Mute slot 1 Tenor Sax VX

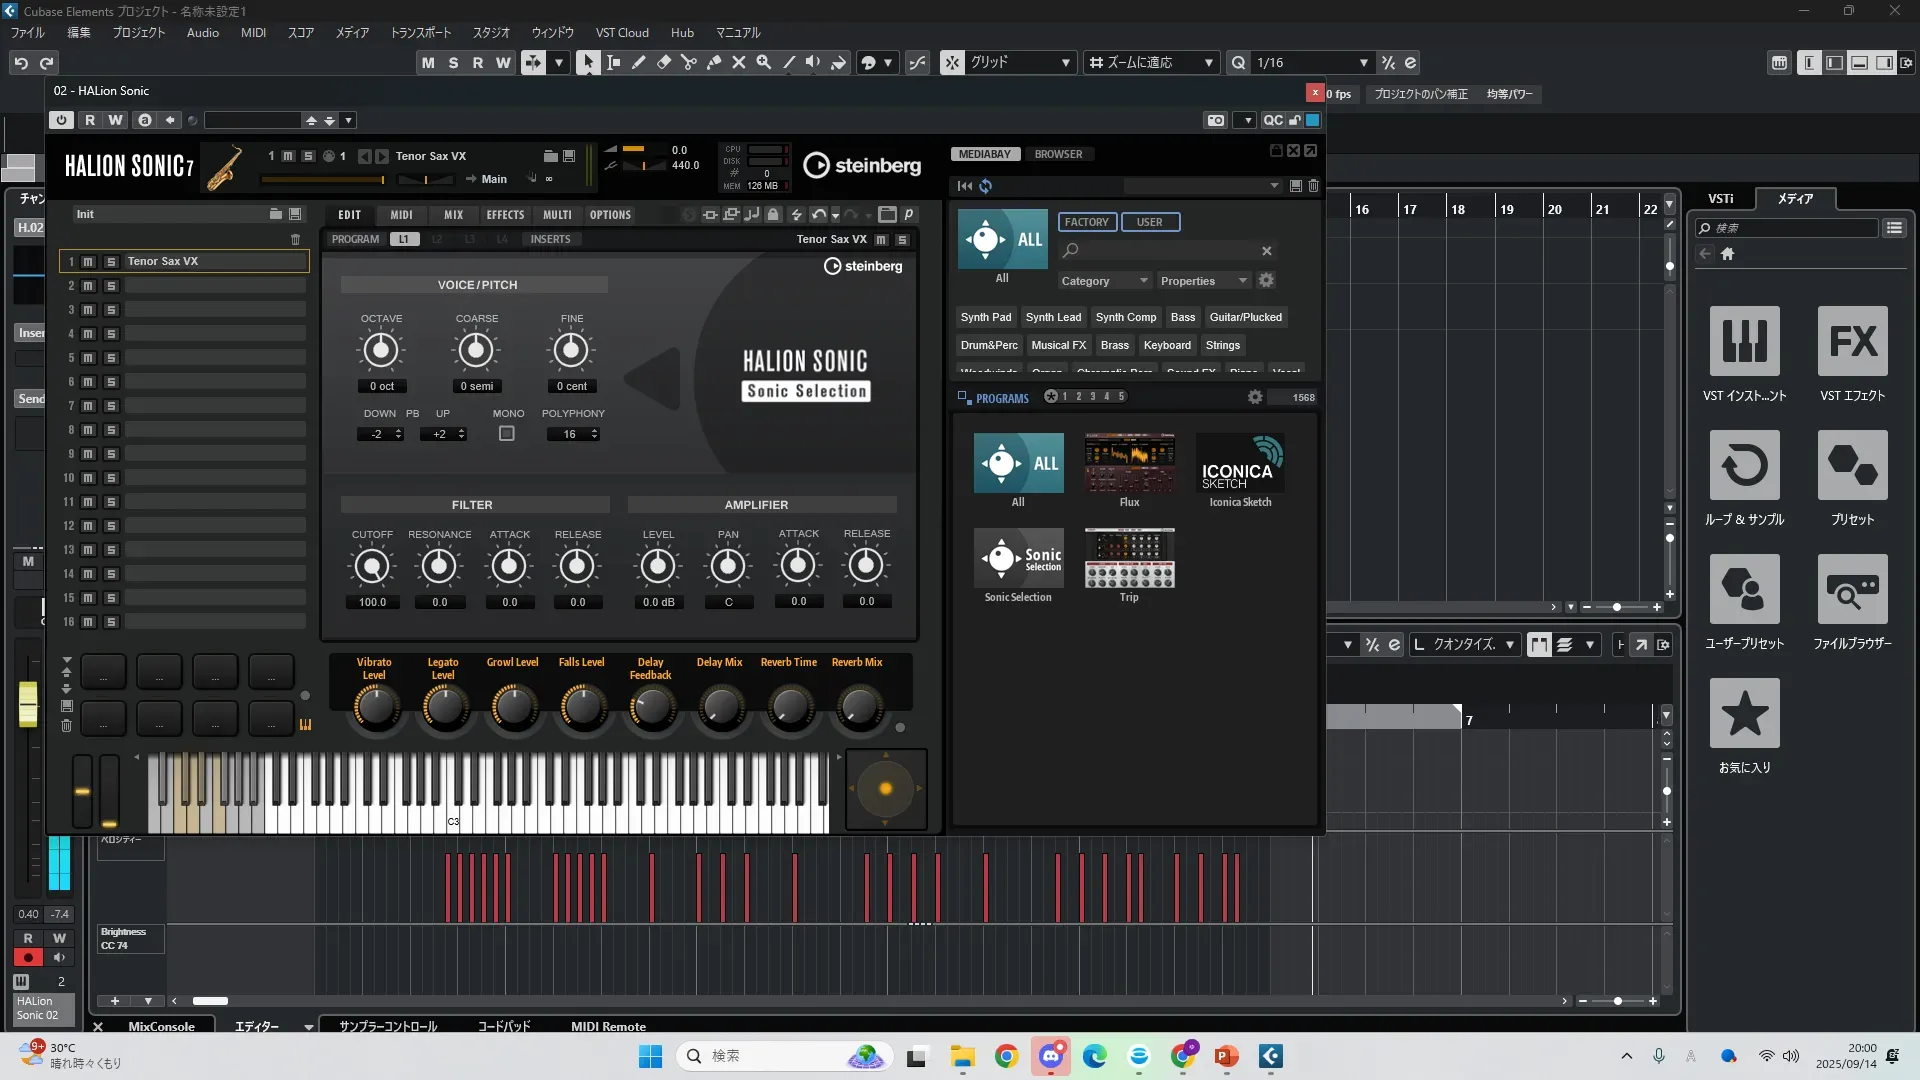click(88, 262)
